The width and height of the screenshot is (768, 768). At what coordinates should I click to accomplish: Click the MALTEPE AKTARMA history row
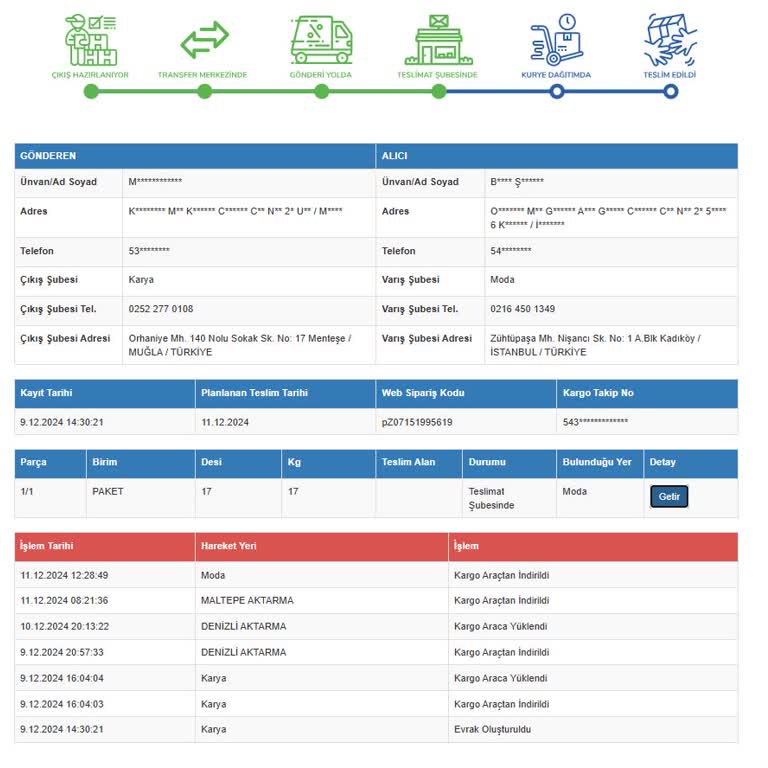376,600
